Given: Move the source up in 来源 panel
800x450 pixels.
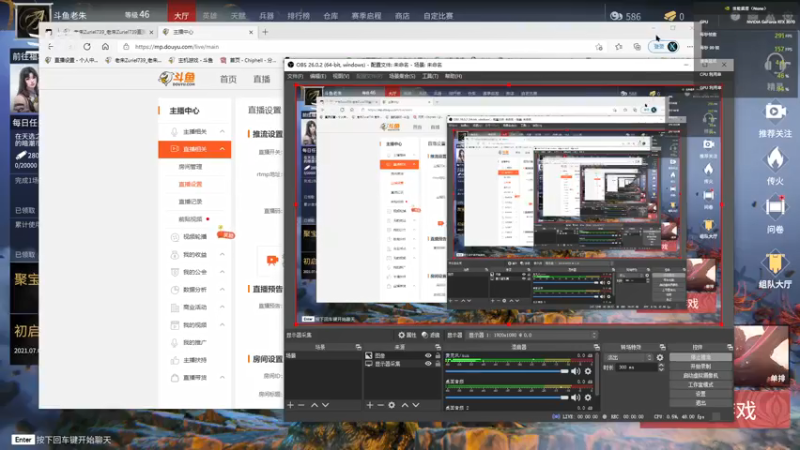Looking at the screenshot, I should tap(405, 405).
